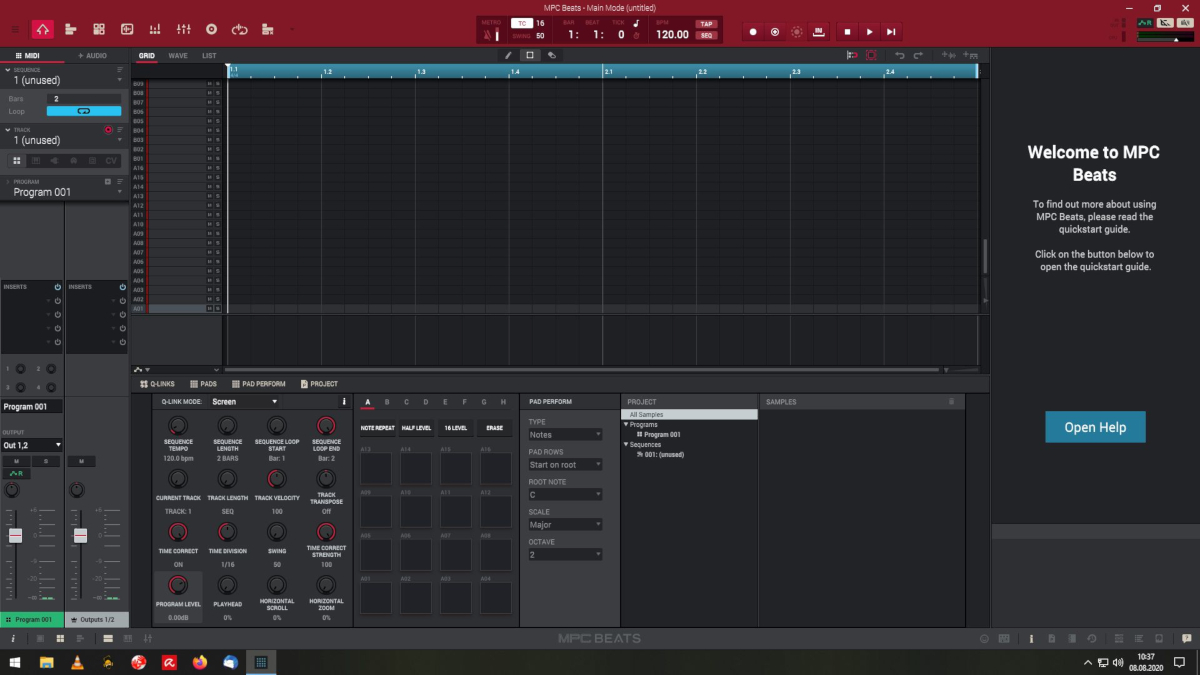Toggle the SEQ tempo button
This screenshot has height=675, width=1200.
706,35
